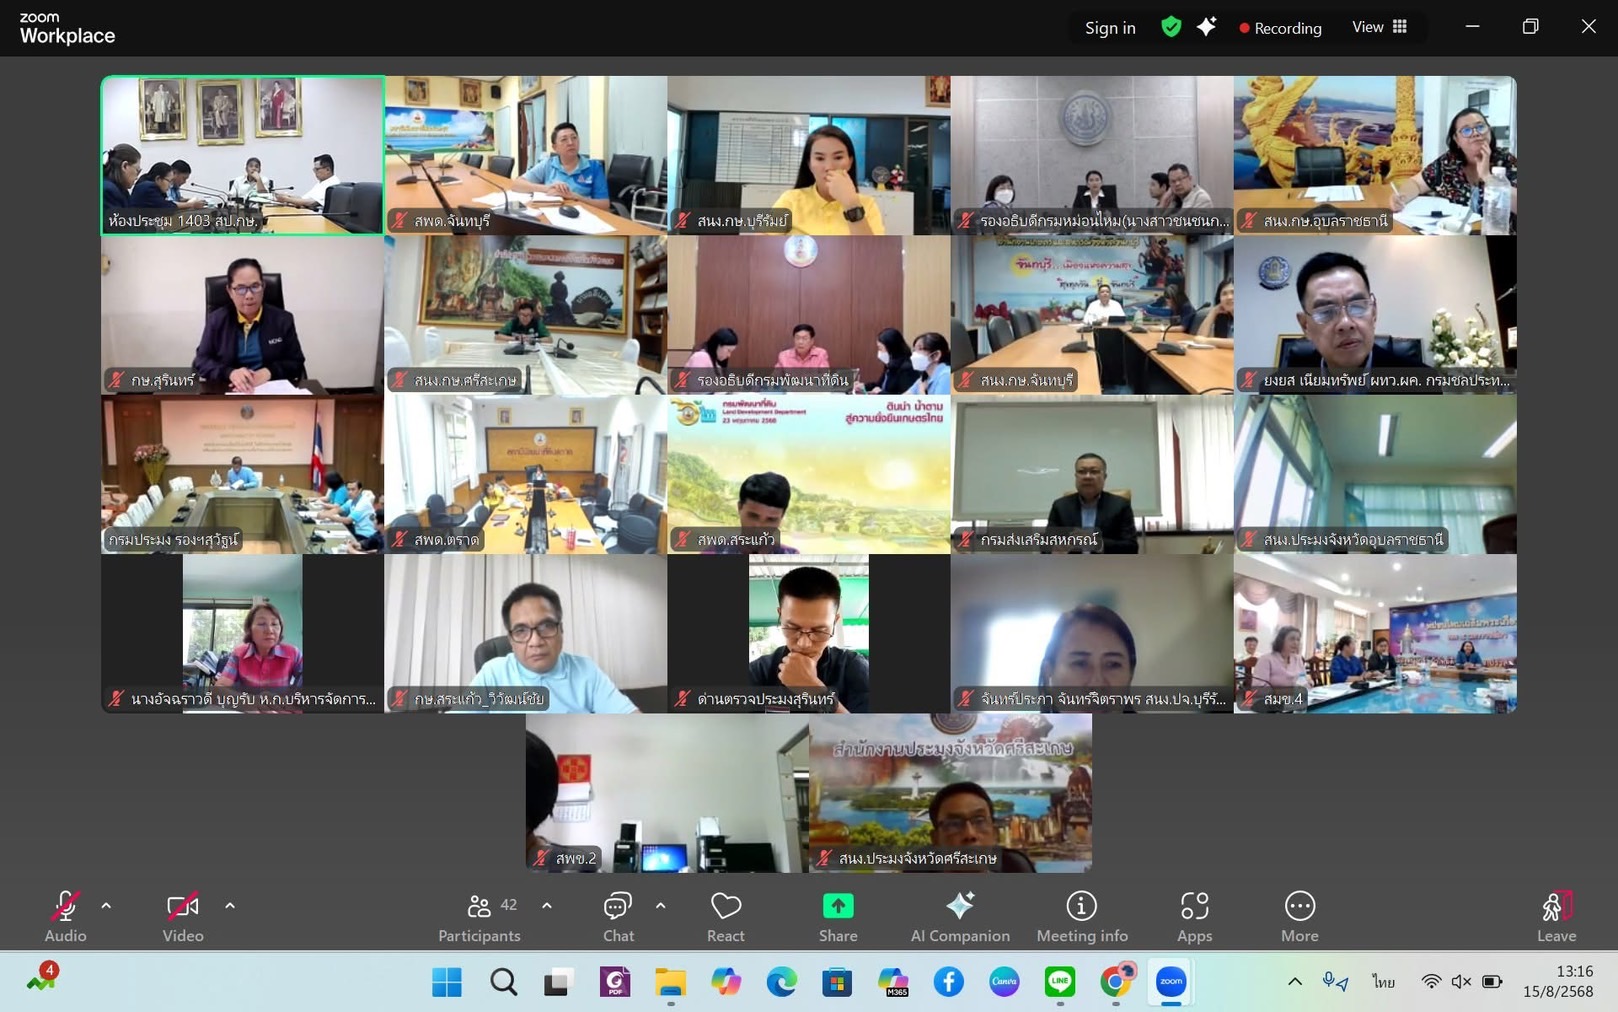Turn on camera with Video button
Image resolution: width=1618 pixels, height=1012 pixels.
pyautogui.click(x=183, y=916)
